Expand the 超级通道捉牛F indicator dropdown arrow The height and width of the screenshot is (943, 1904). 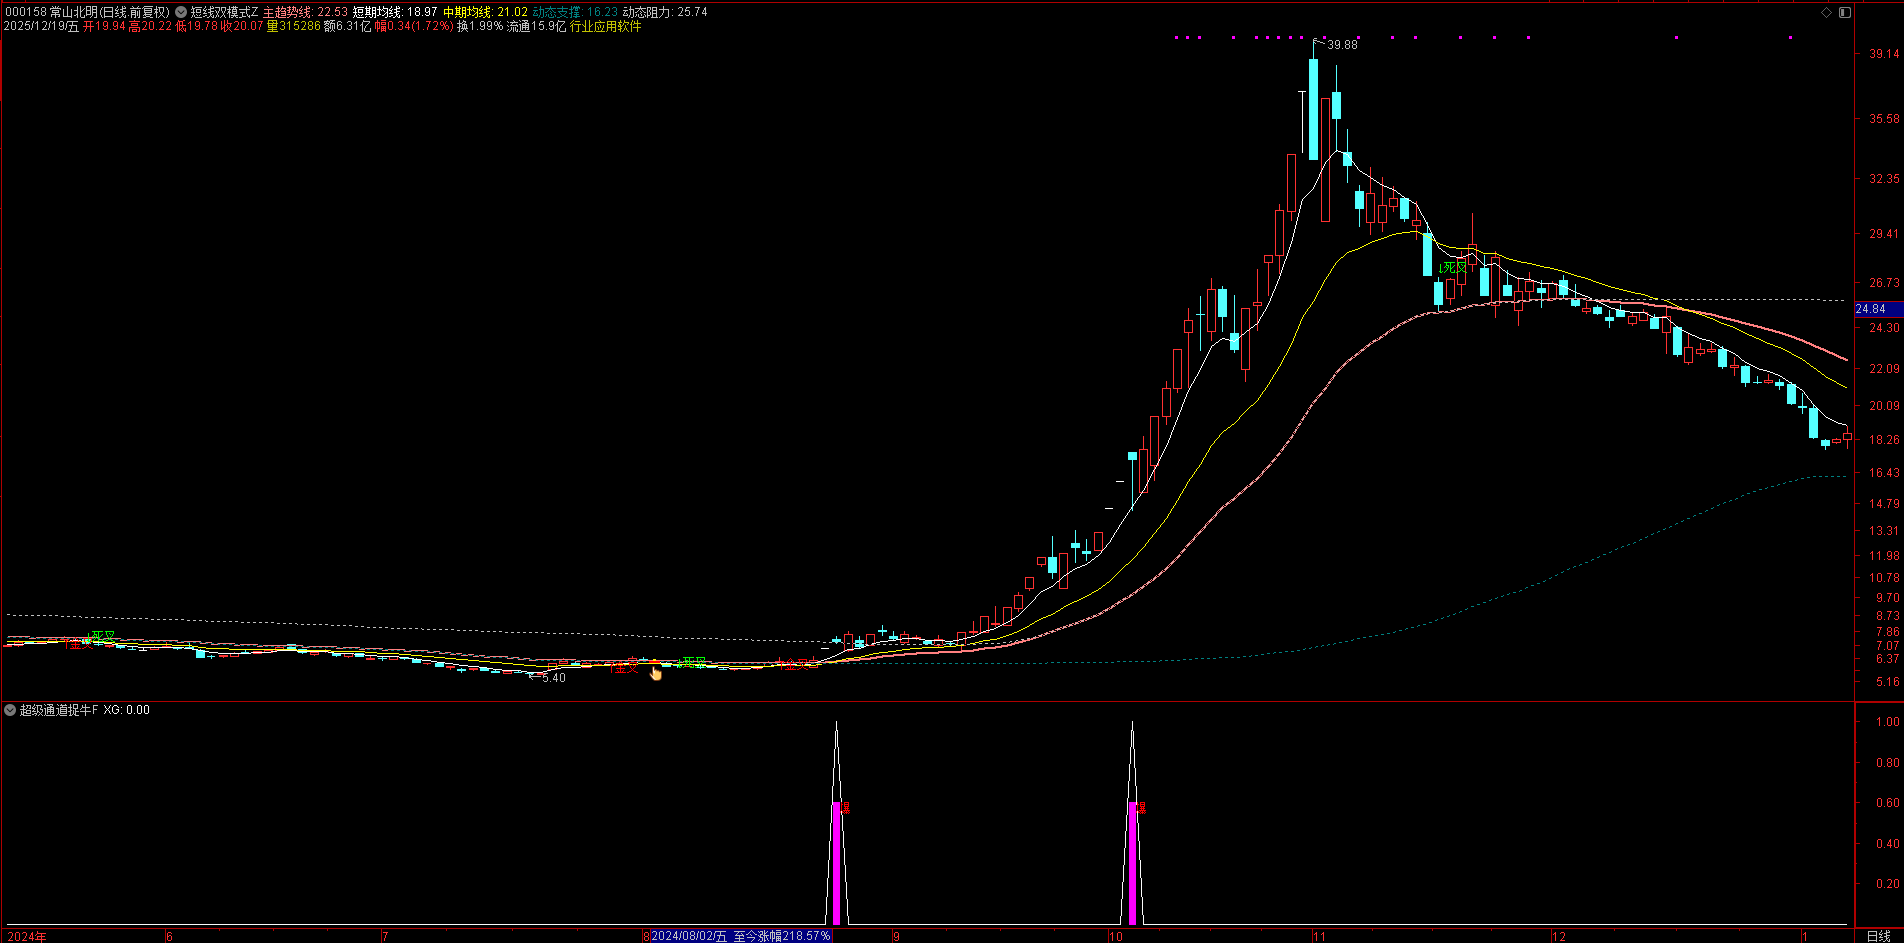click(x=10, y=710)
